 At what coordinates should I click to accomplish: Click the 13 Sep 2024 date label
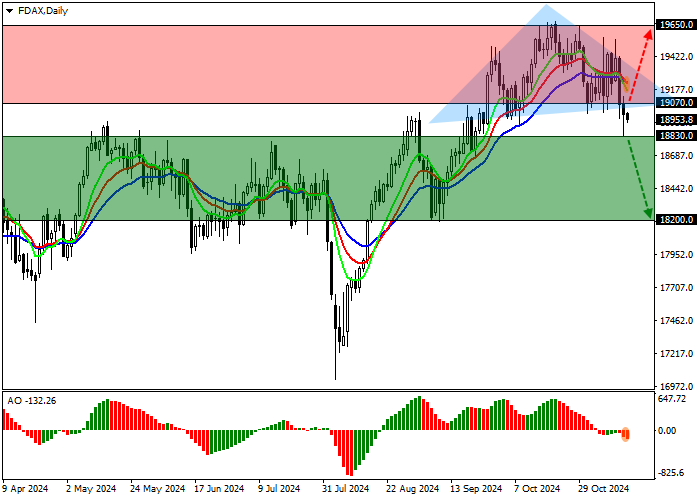[x=476, y=489]
